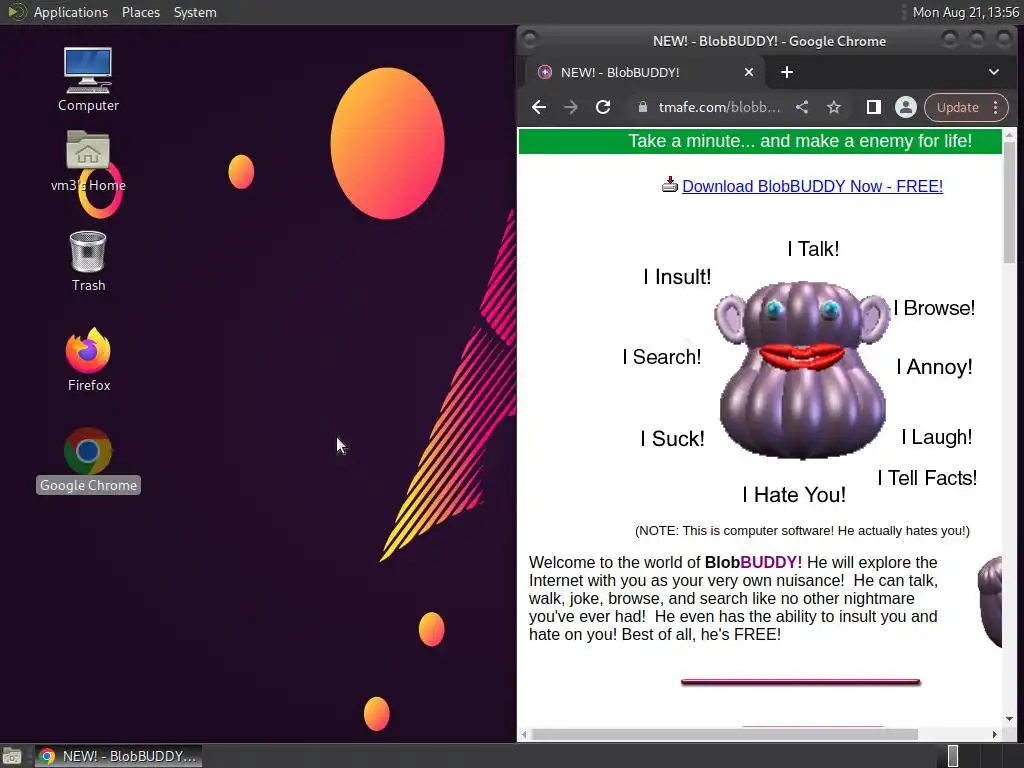
Task: Click the download icon beside the link
Action: click(x=670, y=185)
